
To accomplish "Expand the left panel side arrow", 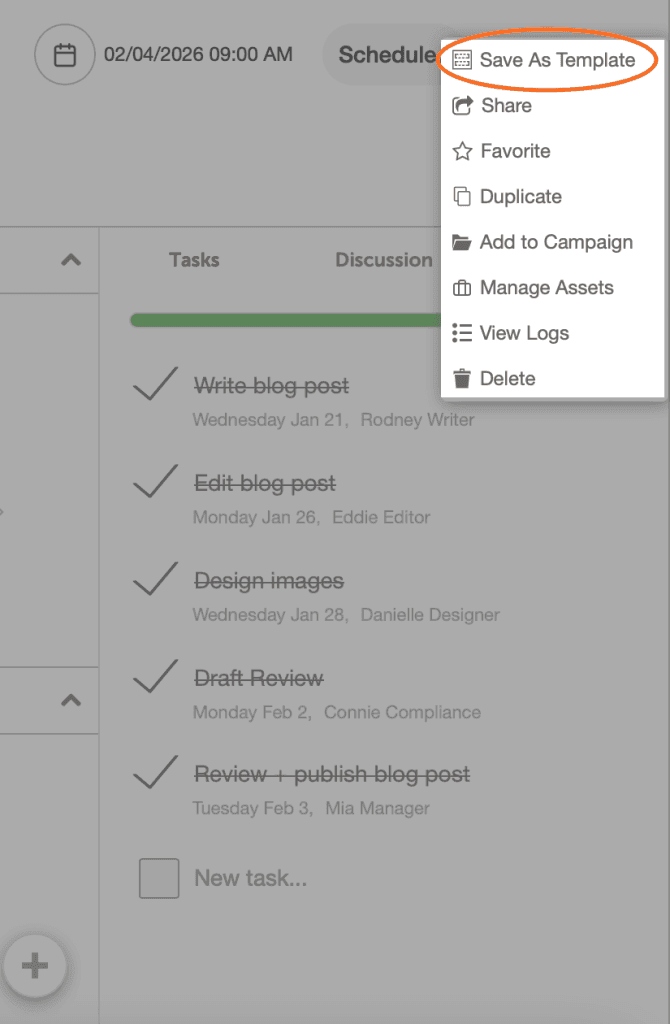I will 4,511.
